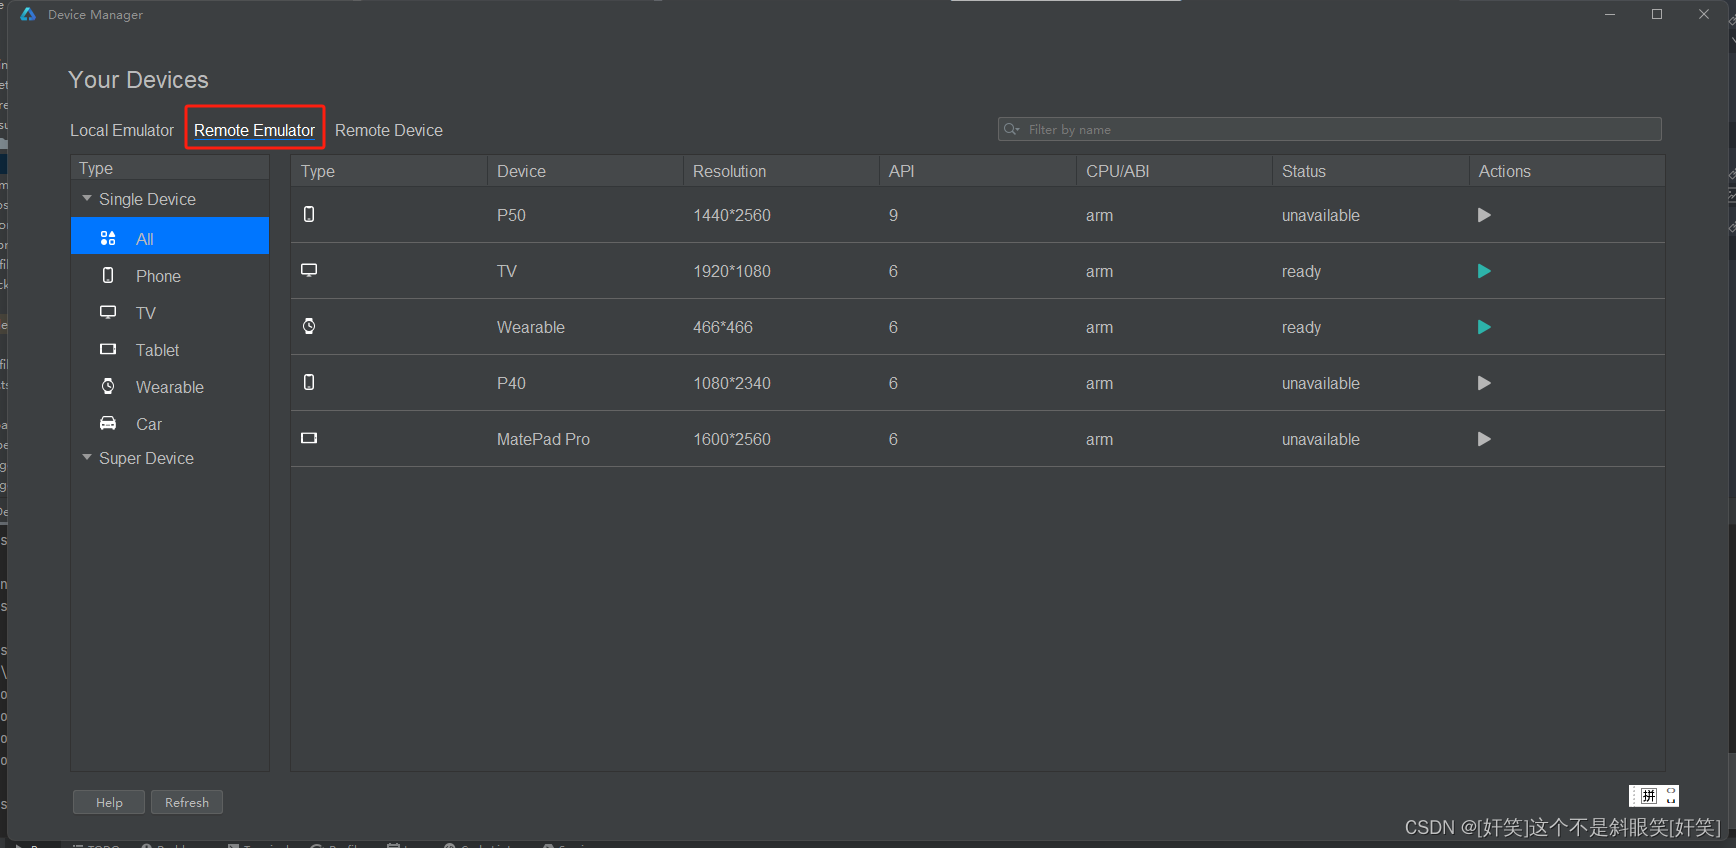Select the P40 device name cell
The width and height of the screenshot is (1736, 848).
(511, 383)
